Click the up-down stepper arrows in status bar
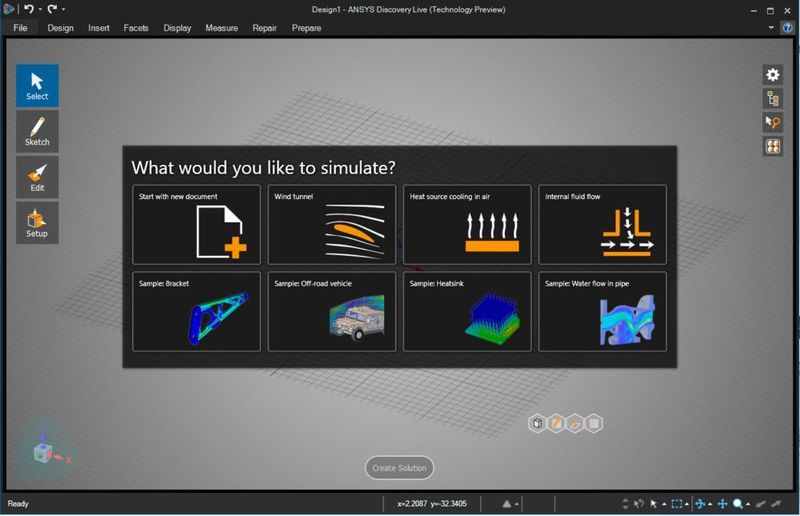 [x=626, y=504]
